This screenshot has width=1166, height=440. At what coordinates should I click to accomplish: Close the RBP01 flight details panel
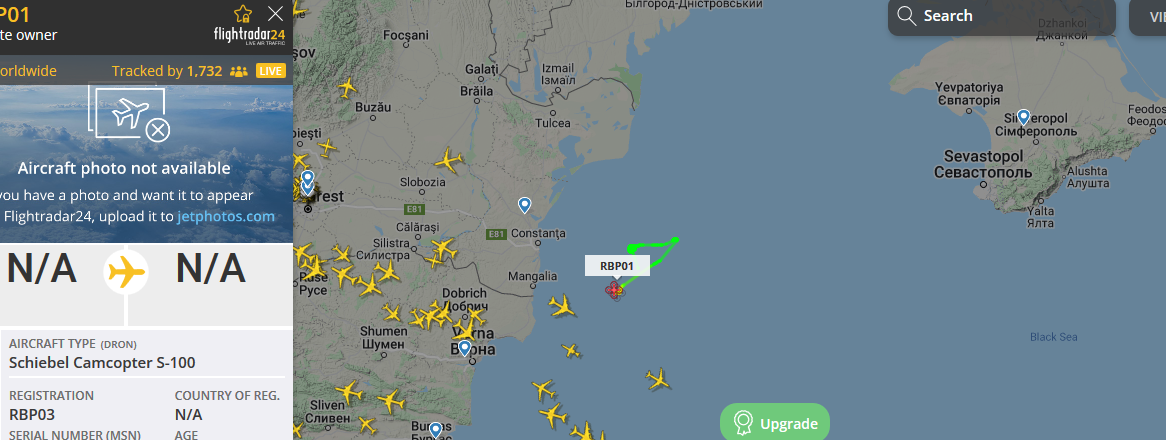coord(275,13)
